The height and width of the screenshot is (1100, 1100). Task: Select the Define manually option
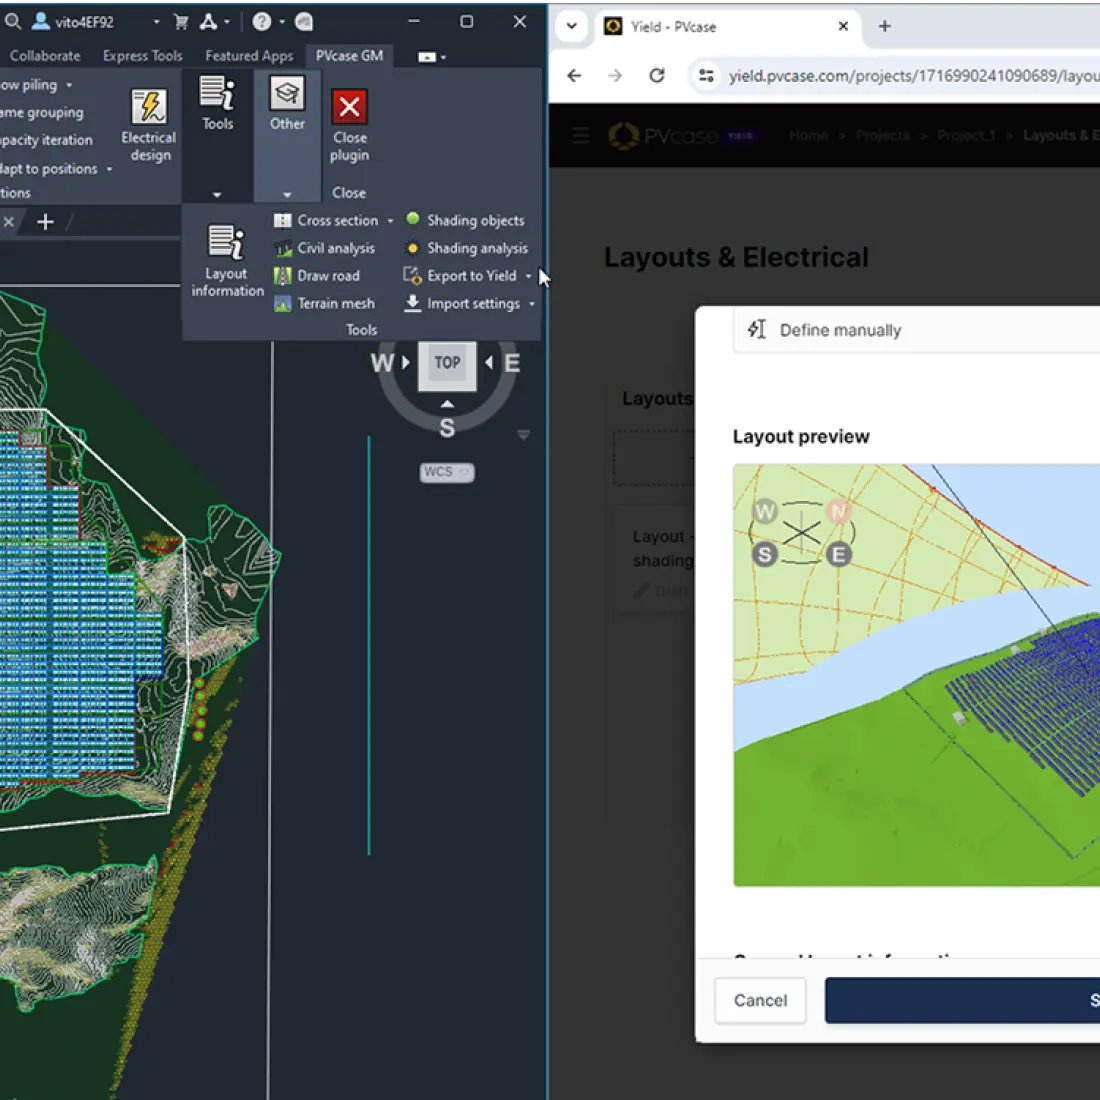point(916,330)
